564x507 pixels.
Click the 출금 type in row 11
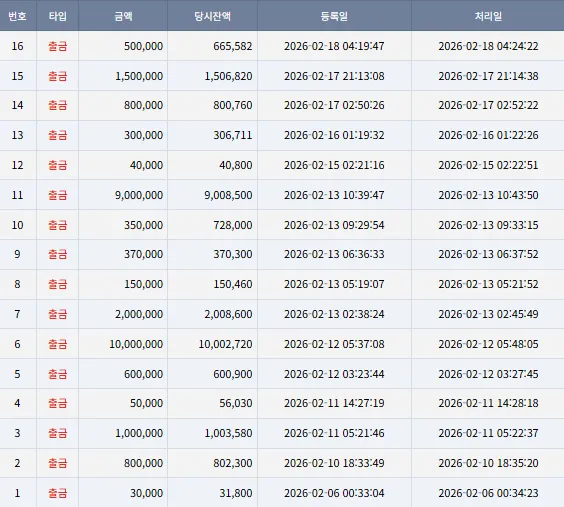(58, 195)
